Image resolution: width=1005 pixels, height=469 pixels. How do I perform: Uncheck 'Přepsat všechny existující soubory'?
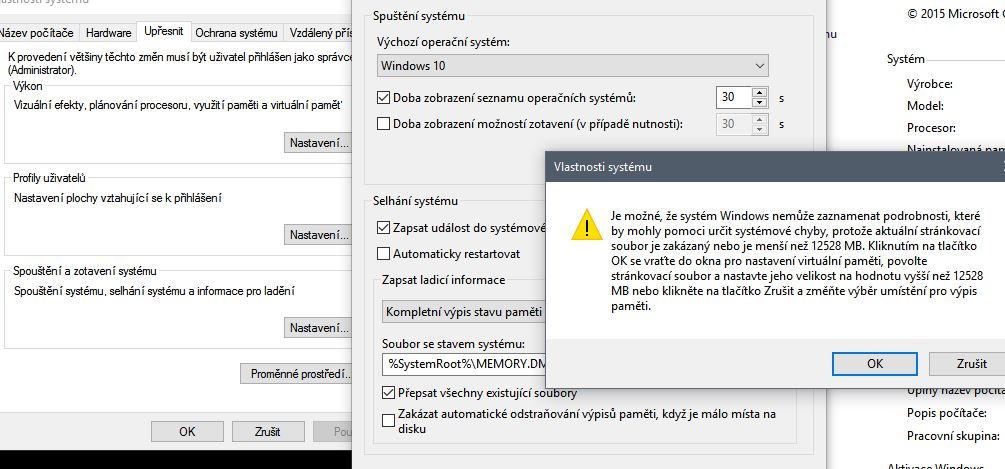[x=389, y=393]
